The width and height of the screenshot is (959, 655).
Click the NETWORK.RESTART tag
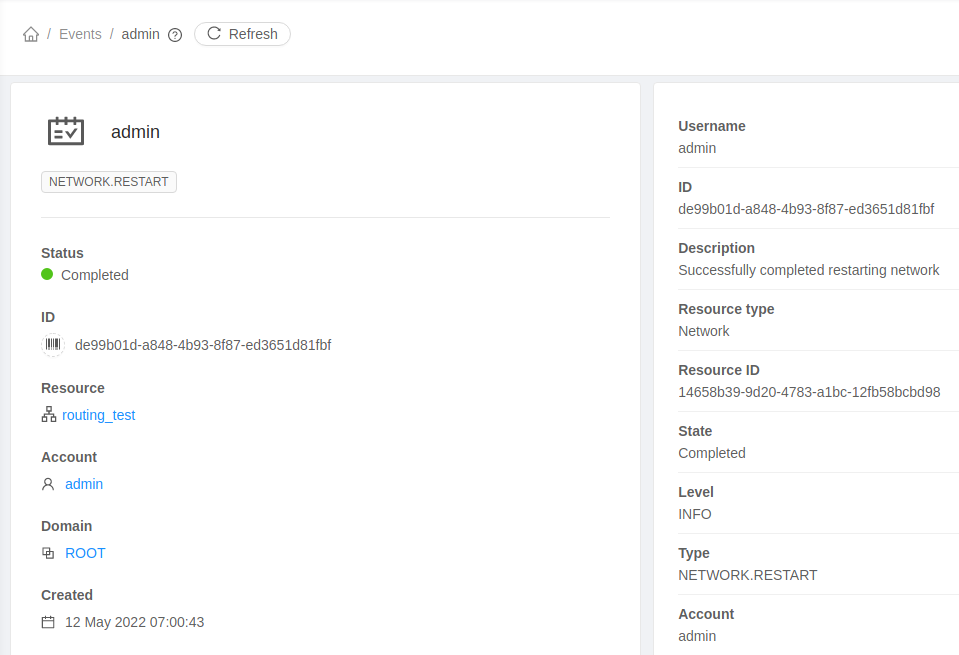(x=109, y=182)
